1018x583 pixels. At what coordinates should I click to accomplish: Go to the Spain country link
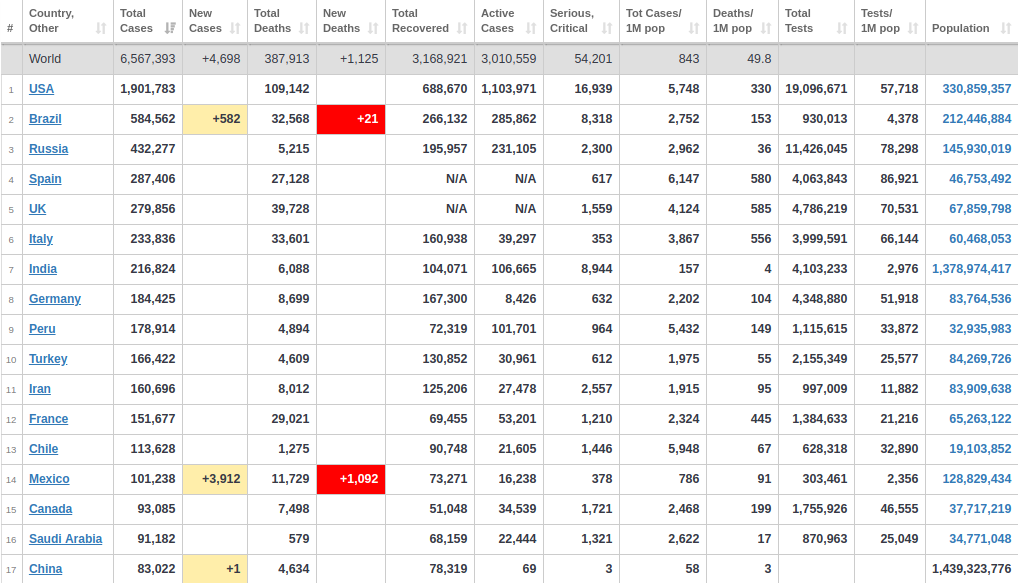click(45, 179)
